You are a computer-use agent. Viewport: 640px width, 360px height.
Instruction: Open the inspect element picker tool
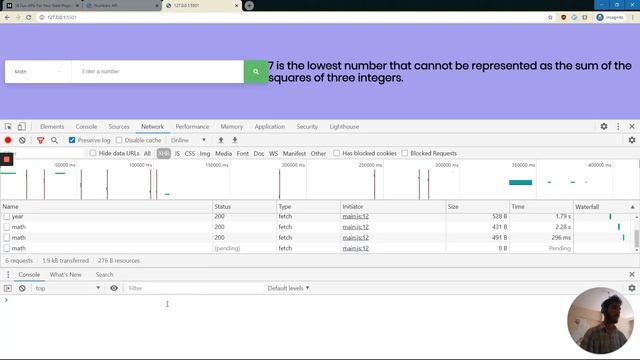click(x=8, y=127)
